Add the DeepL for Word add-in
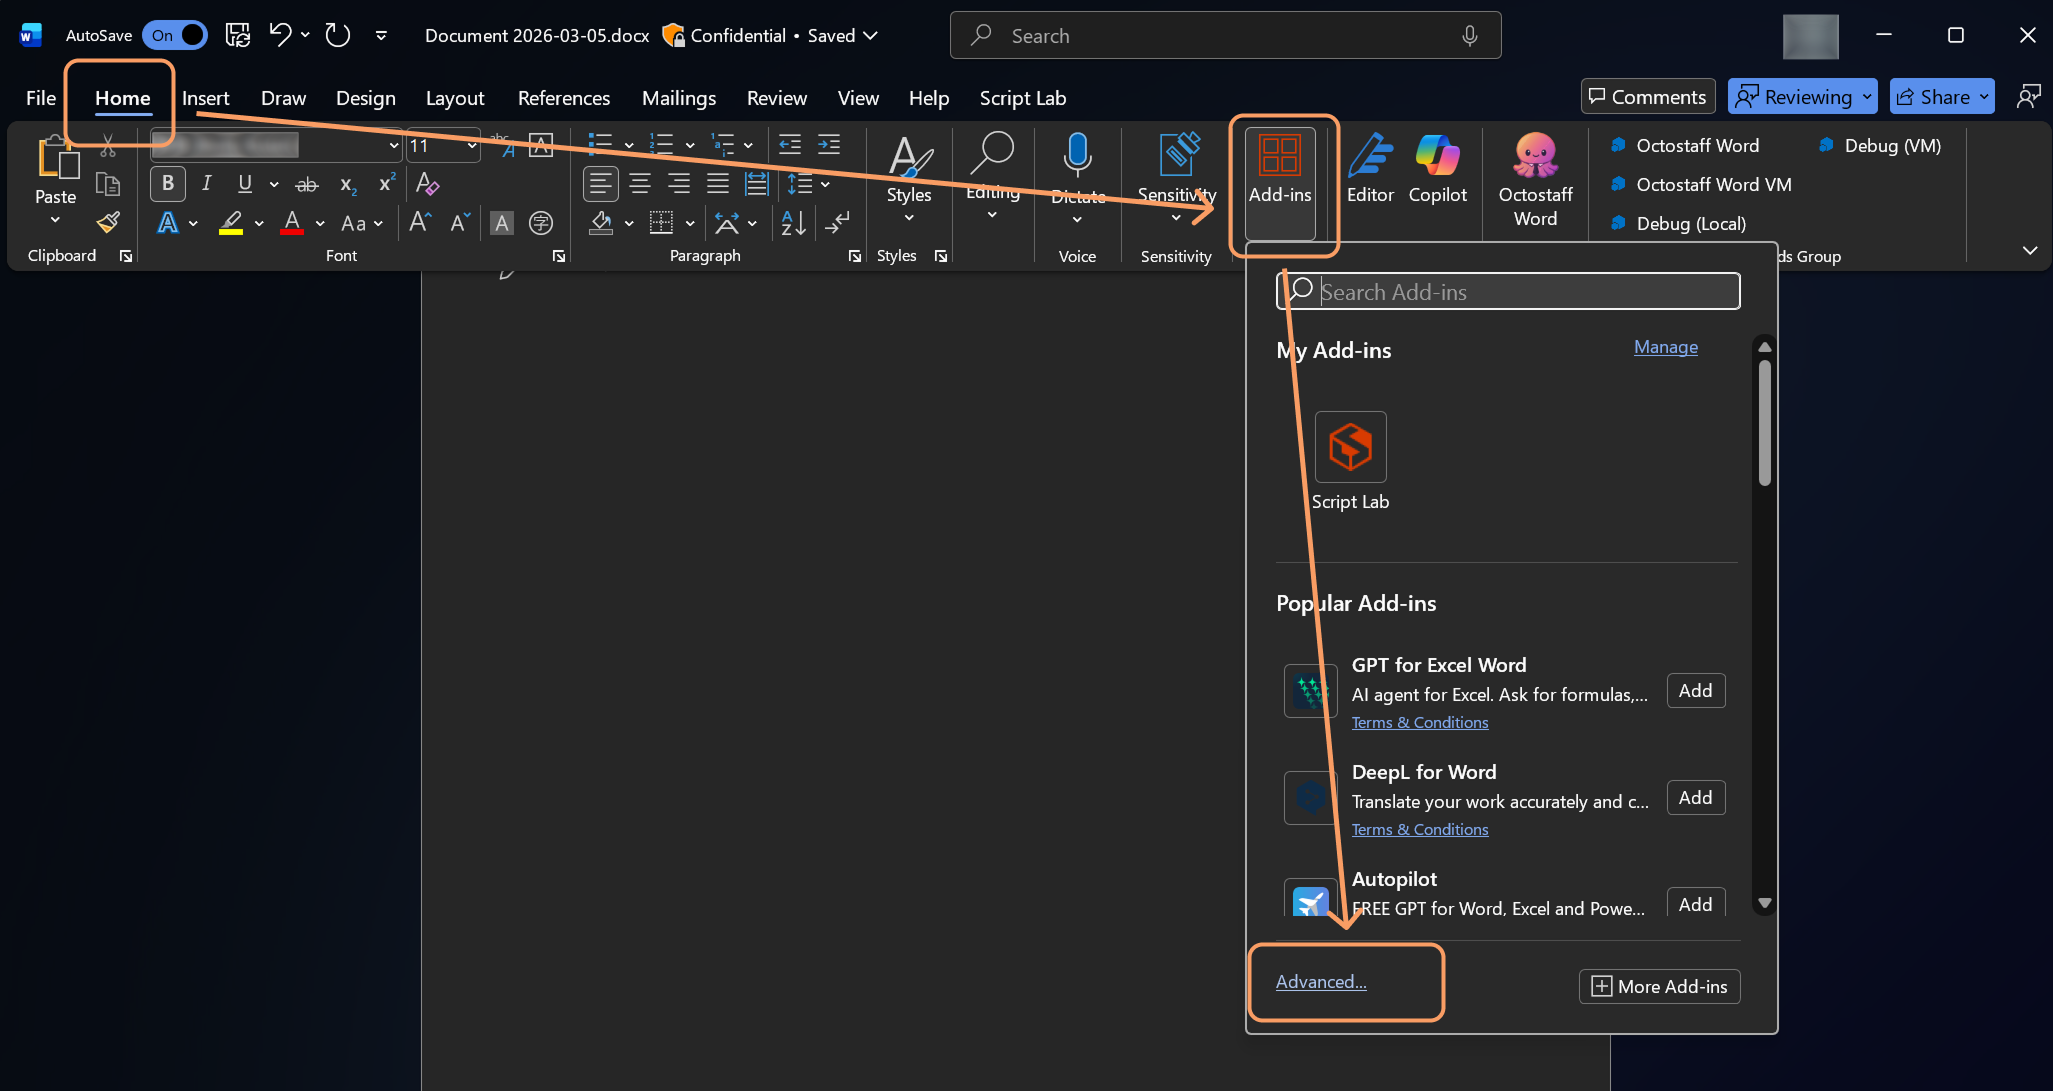Viewport: 2053px width, 1091px height. tap(1694, 797)
